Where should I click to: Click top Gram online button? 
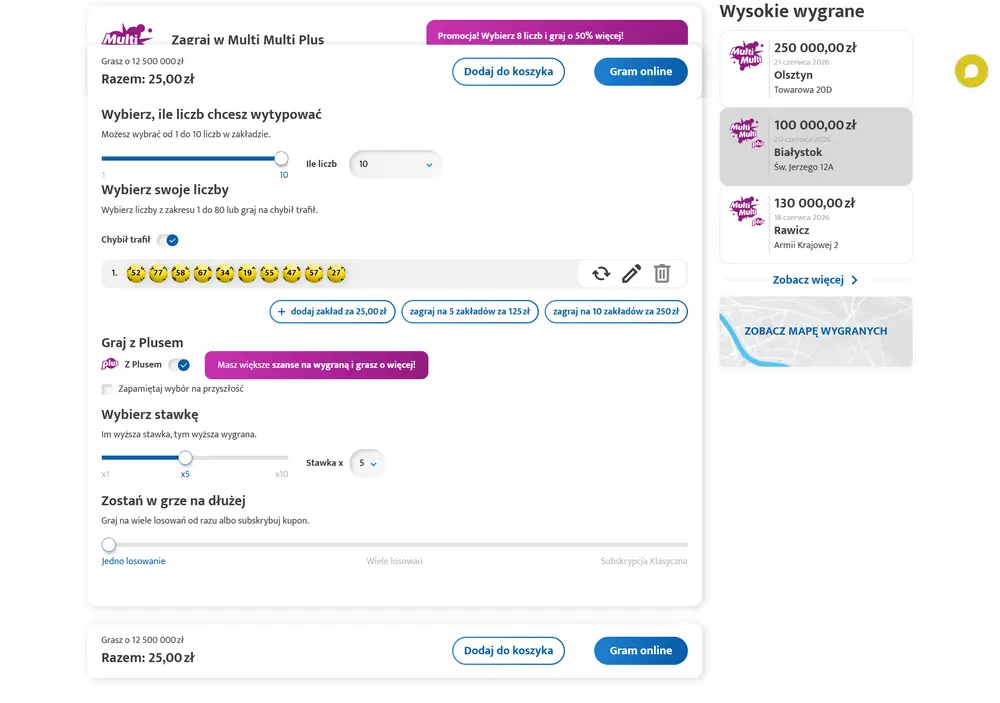641,71
